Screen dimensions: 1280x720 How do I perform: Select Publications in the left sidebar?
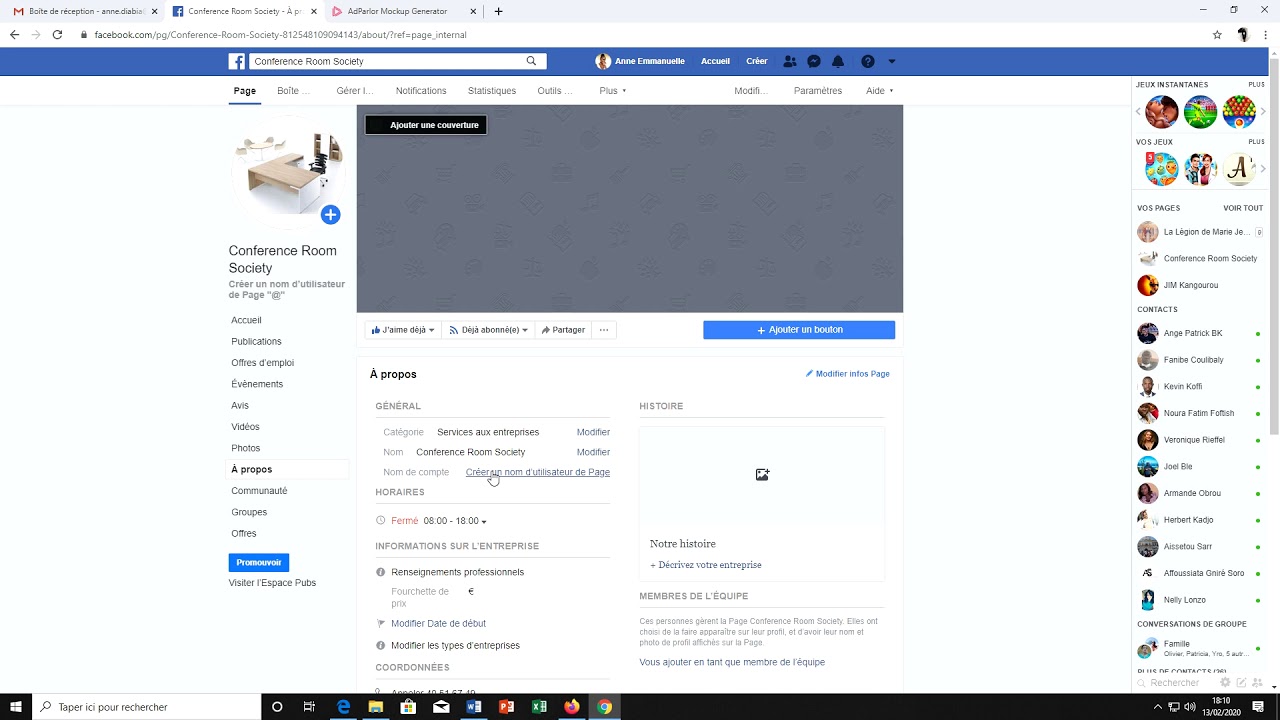(256, 342)
